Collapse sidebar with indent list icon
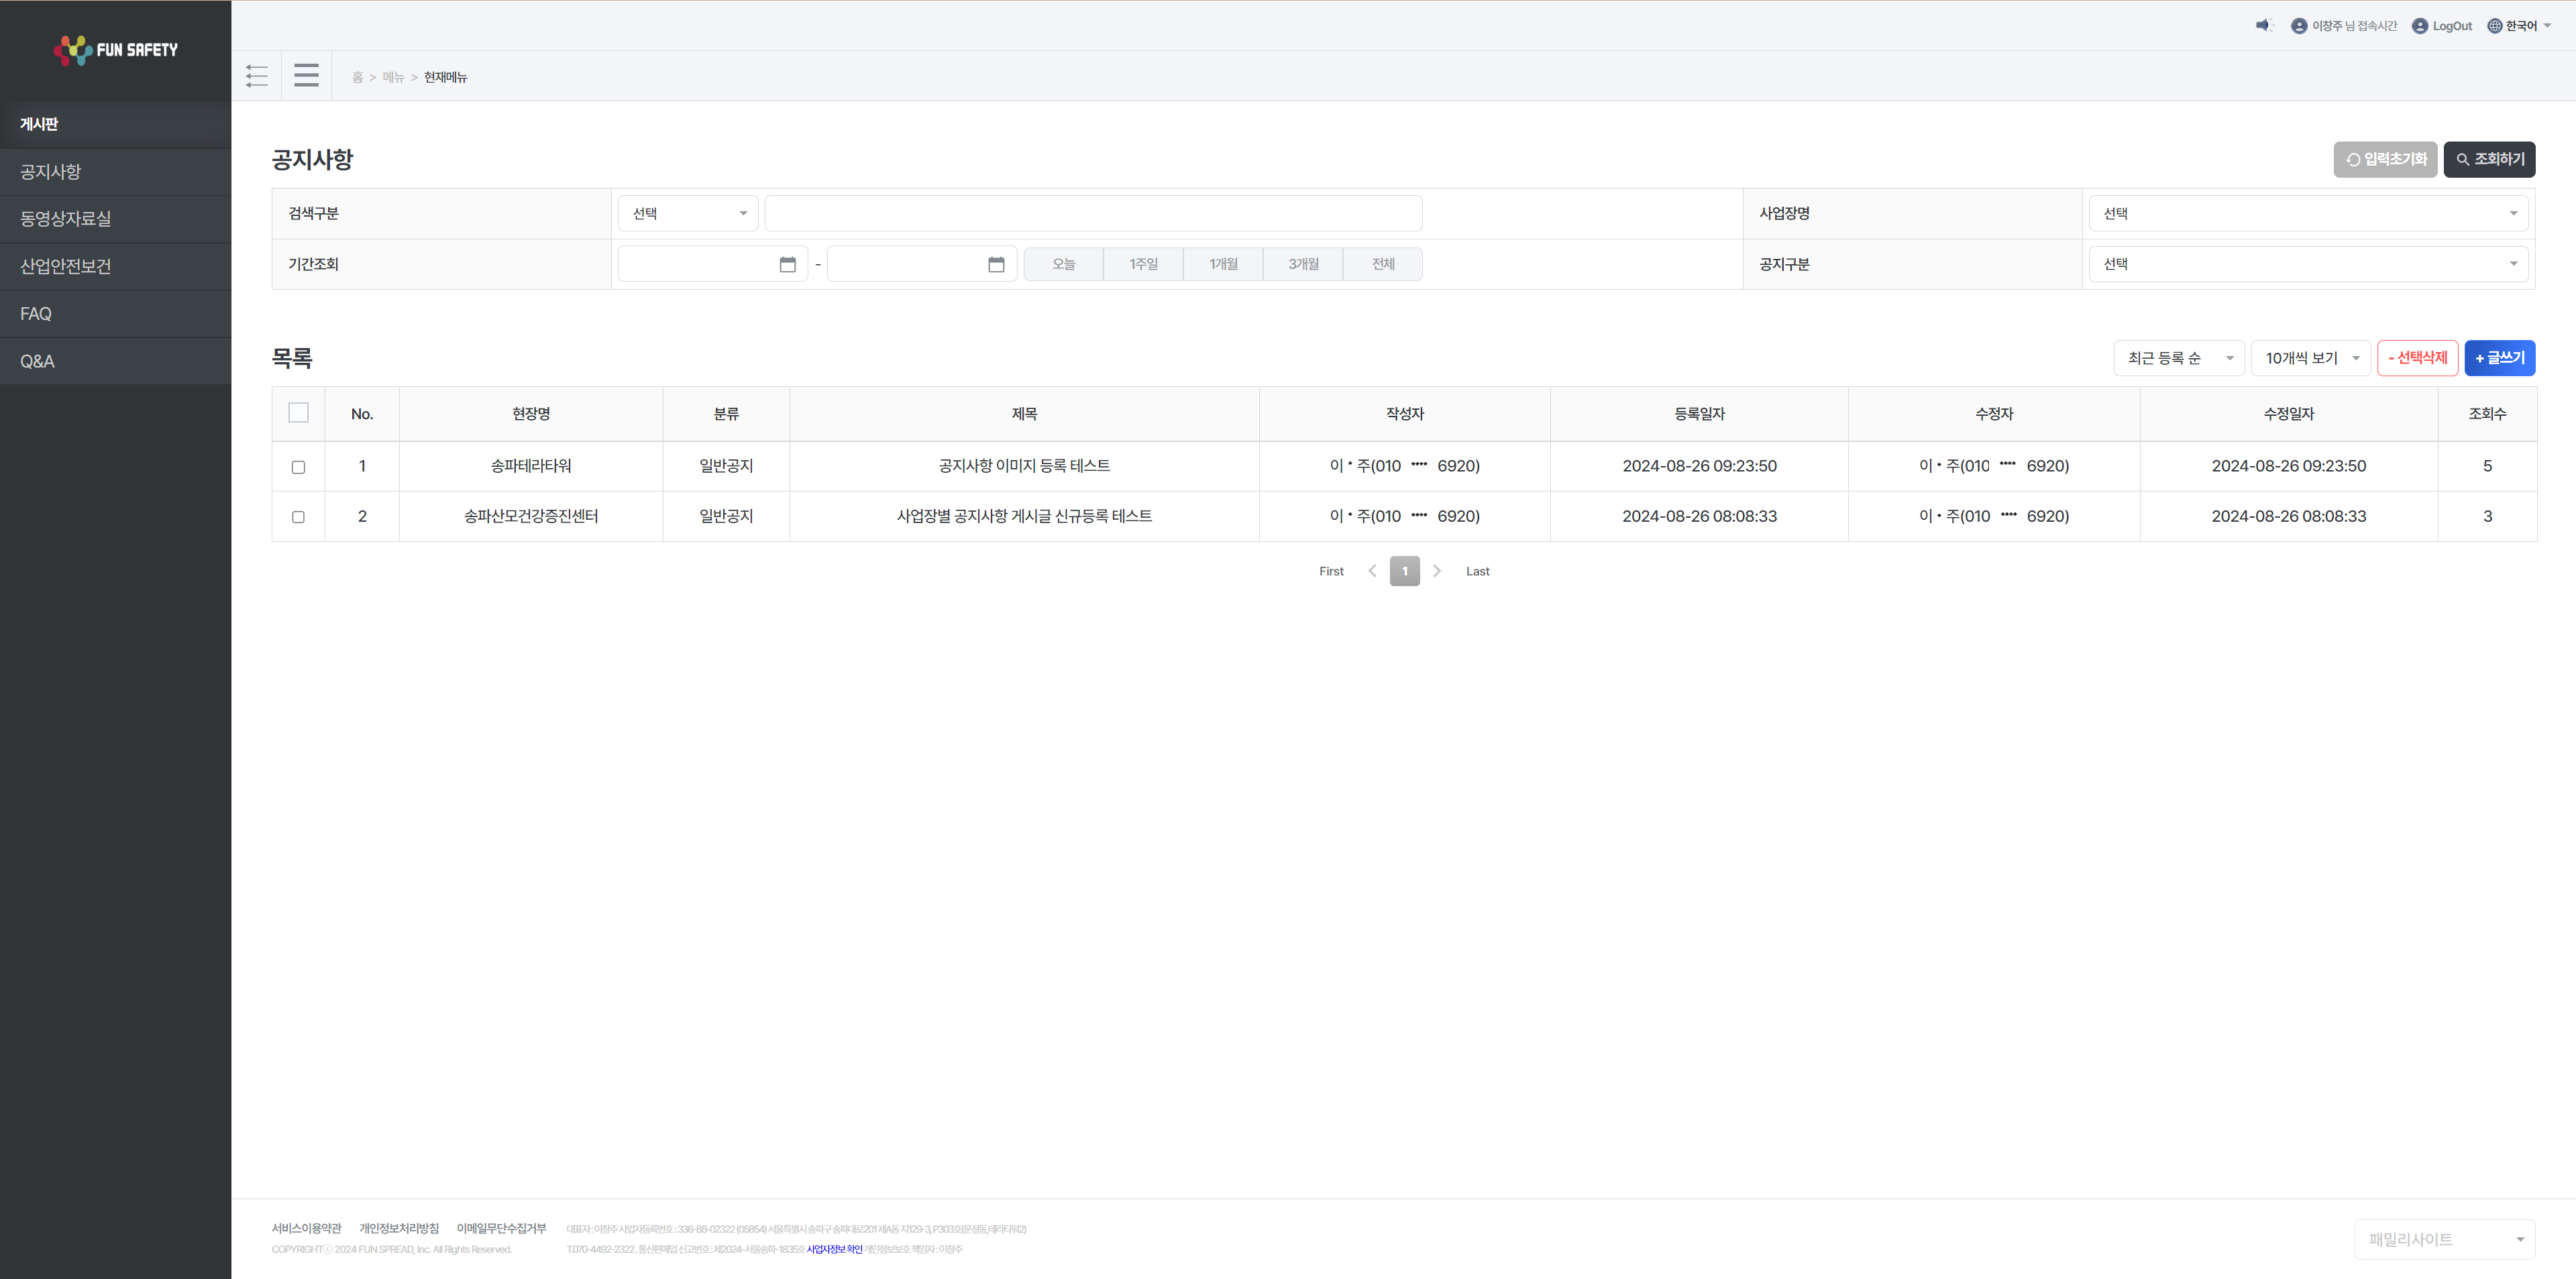The height and width of the screenshot is (1279, 2576). [257, 76]
